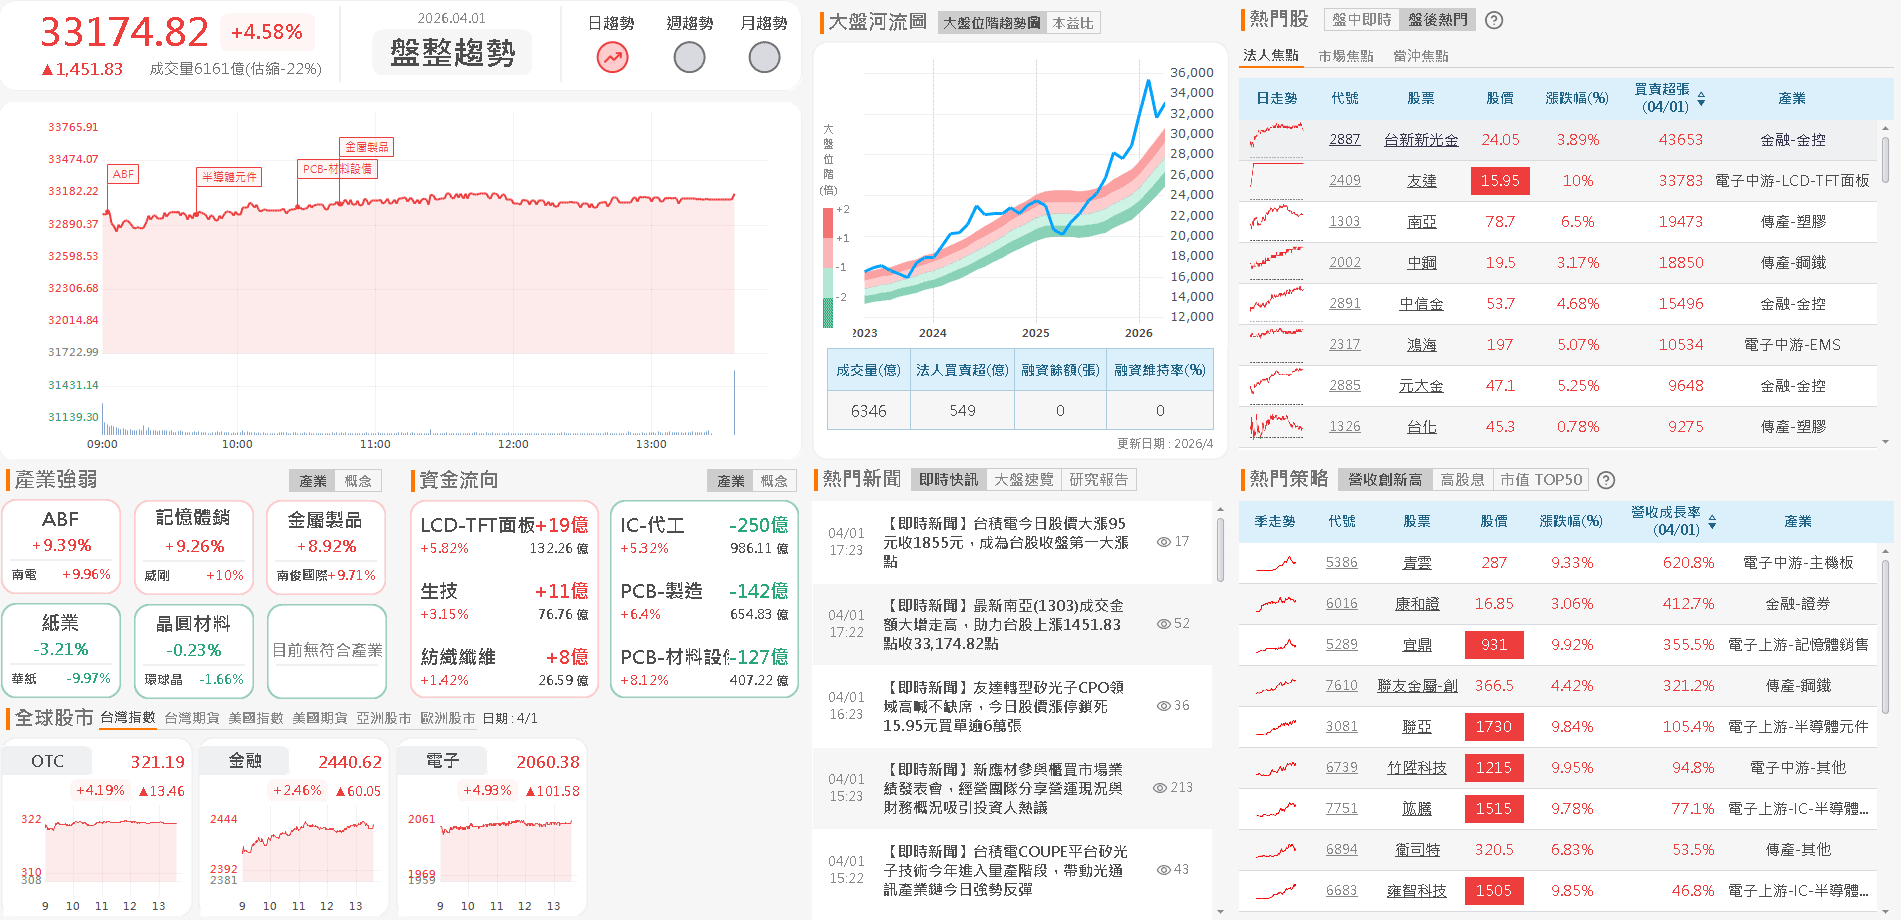Viewport: 1901px width, 920px height.
Task: Switch 產業強弱 panel to 概念 view
Action: (359, 480)
